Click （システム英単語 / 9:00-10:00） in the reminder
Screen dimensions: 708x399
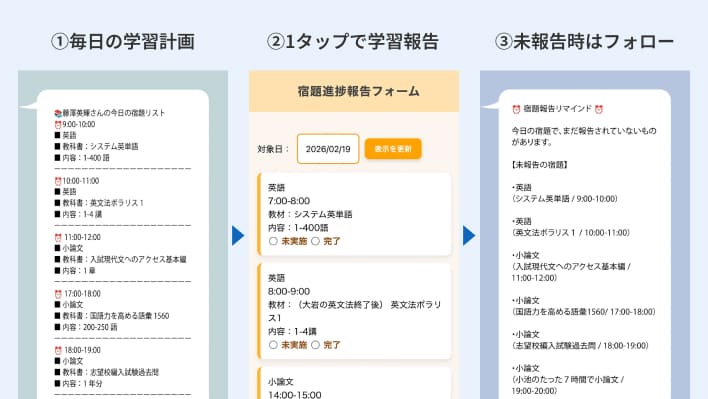(564, 199)
